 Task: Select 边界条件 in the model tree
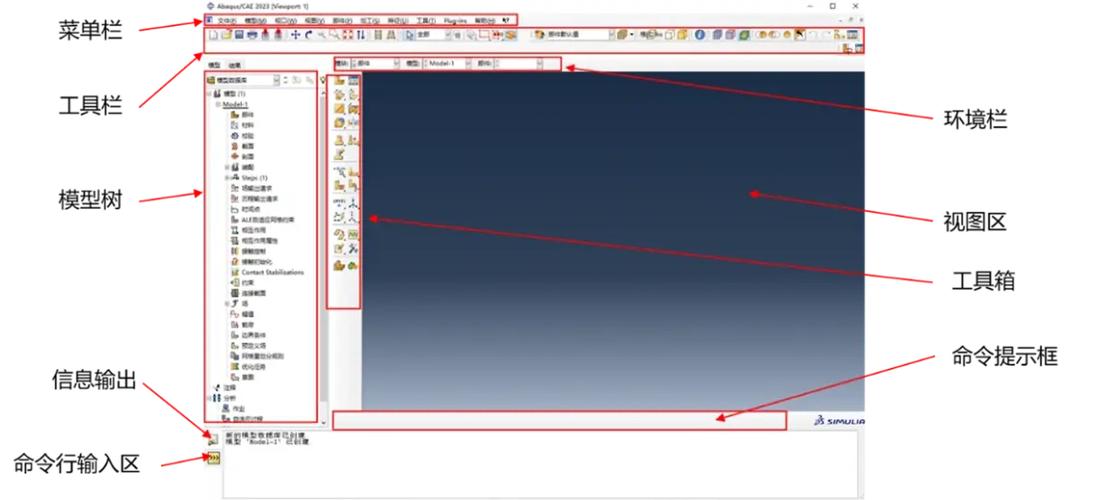[x=253, y=335]
